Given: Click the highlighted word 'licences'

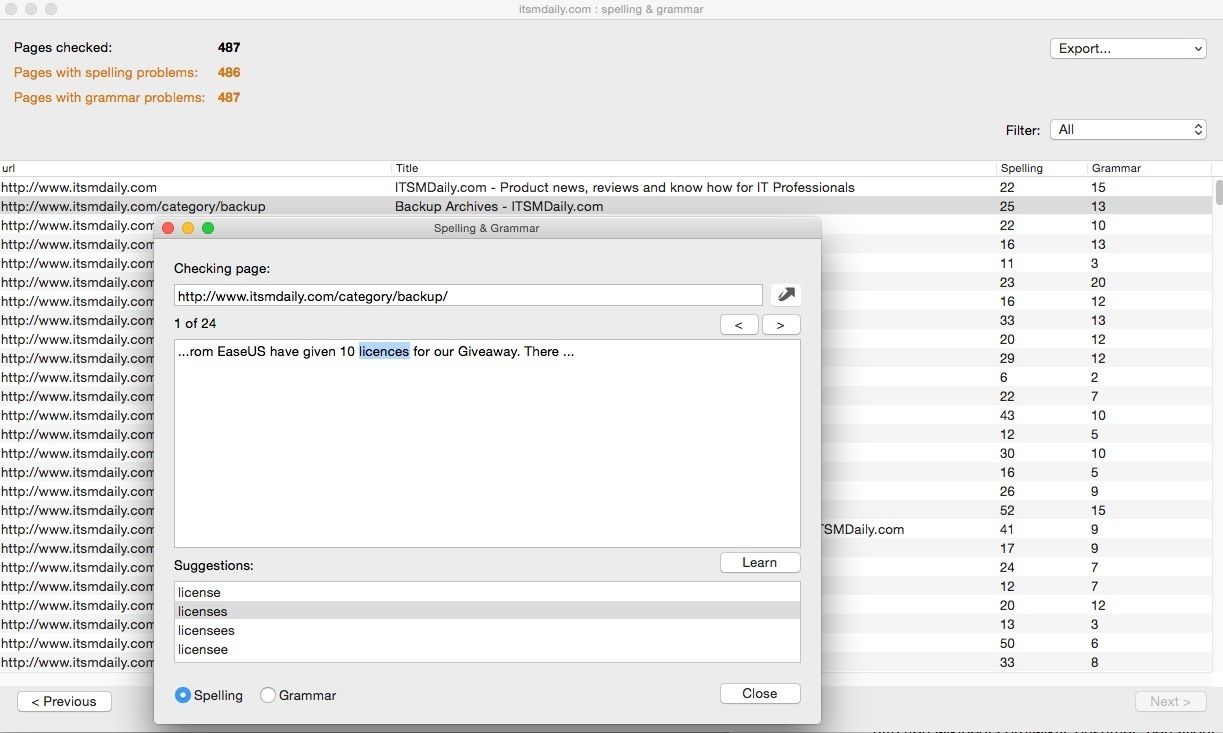Looking at the screenshot, I should 384,352.
